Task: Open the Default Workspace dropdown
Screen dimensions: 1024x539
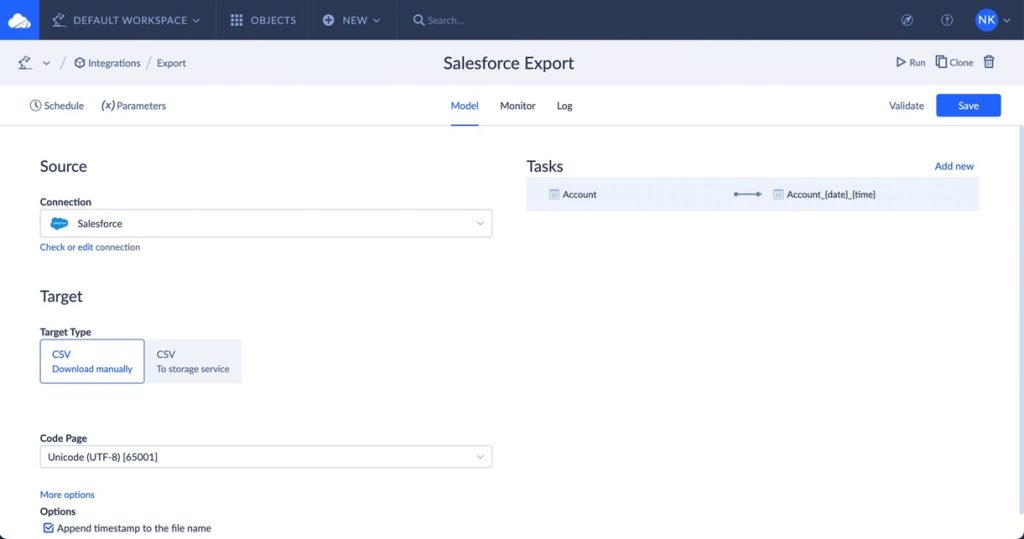Action: click(x=126, y=20)
